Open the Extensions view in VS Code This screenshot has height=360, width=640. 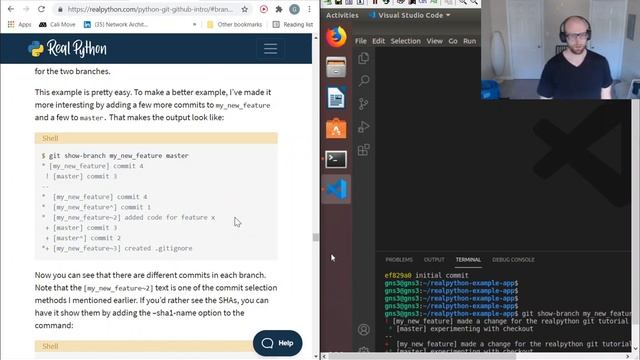coord(364,150)
